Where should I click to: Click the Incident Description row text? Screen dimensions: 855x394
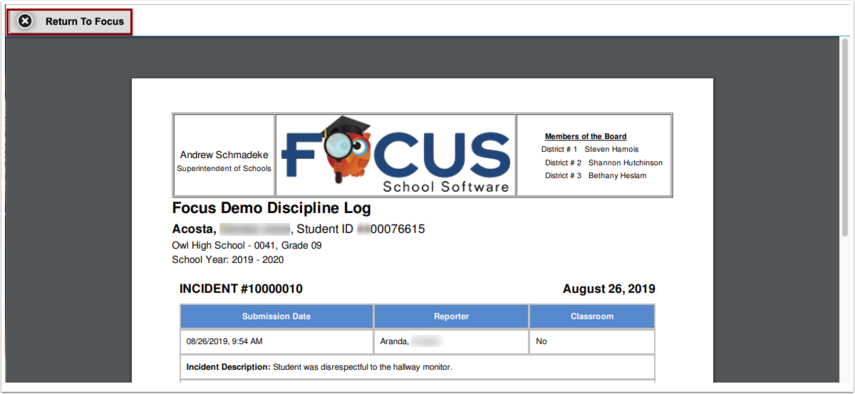[320, 367]
